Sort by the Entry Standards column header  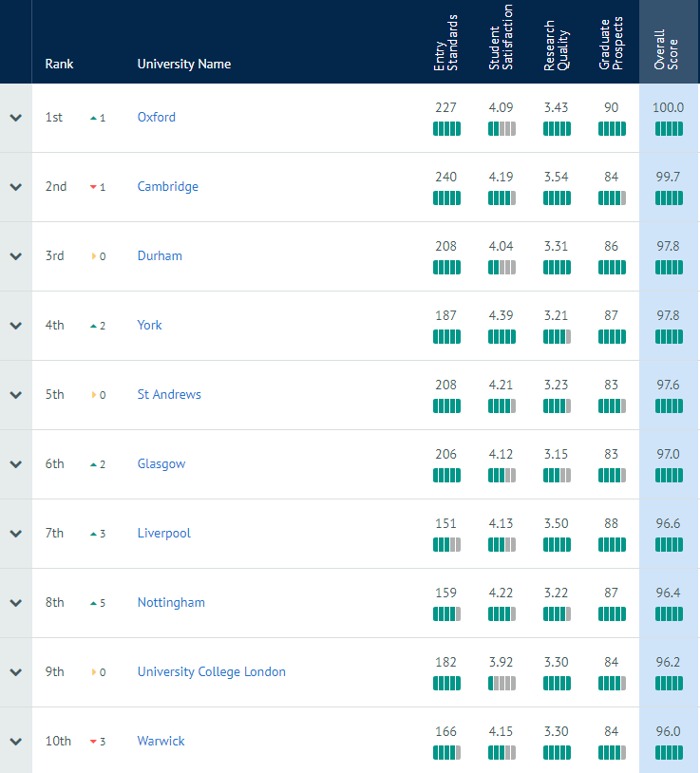click(x=446, y=43)
